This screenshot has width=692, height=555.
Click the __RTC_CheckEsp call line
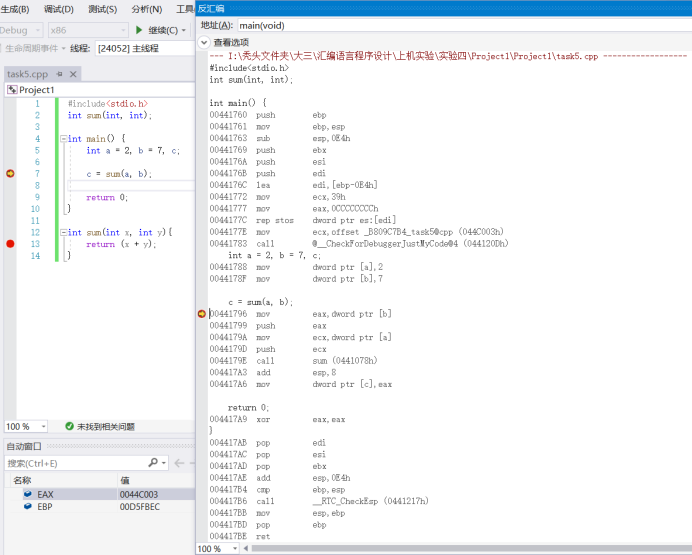(x=319, y=501)
